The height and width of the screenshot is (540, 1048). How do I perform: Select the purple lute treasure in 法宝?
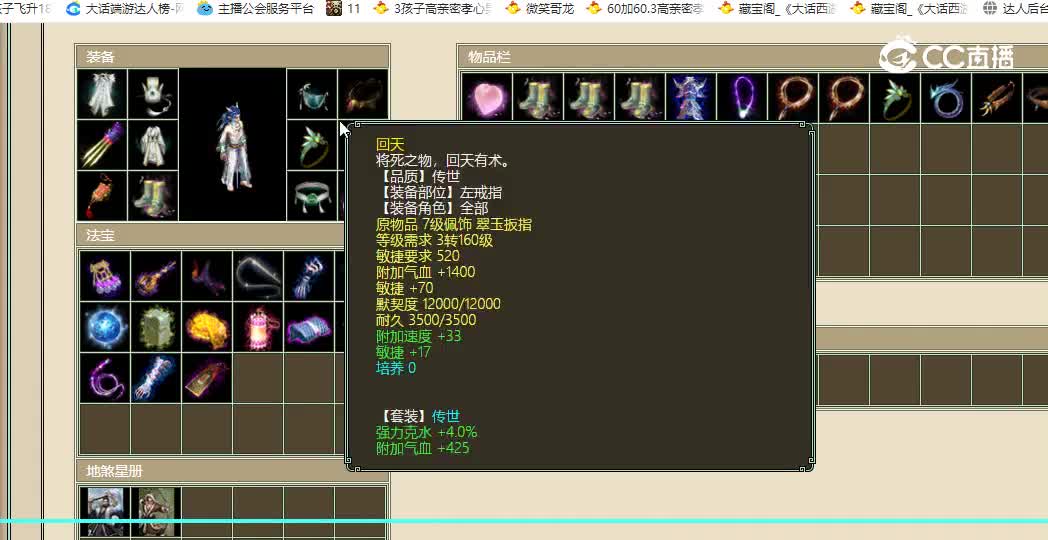(x=156, y=276)
